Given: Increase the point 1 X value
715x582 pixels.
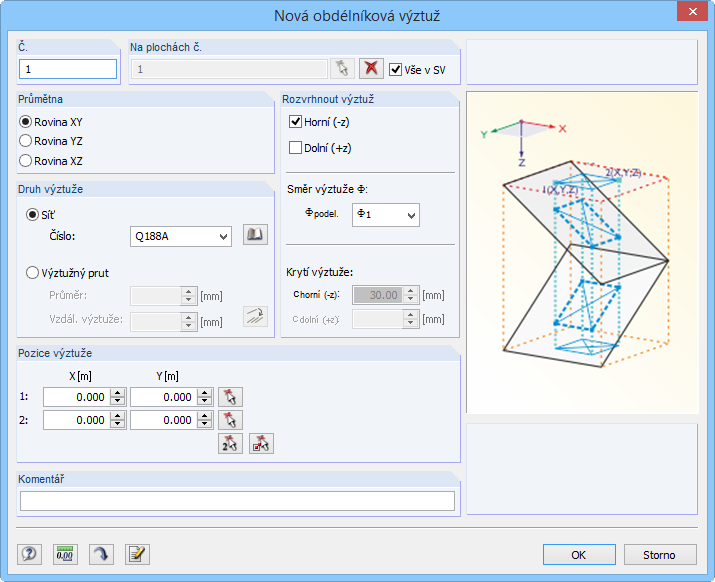Looking at the screenshot, I should (118, 393).
